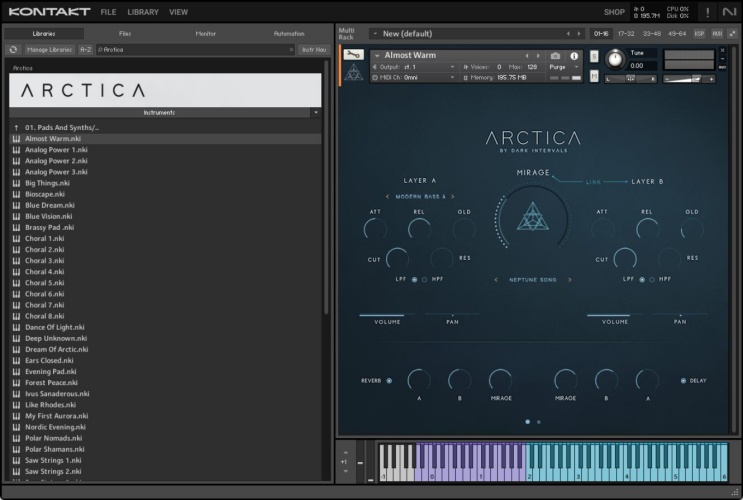Screen dimensions: 743x500
Task: Open the instrument info icon
Action: pyautogui.click(x=574, y=56)
